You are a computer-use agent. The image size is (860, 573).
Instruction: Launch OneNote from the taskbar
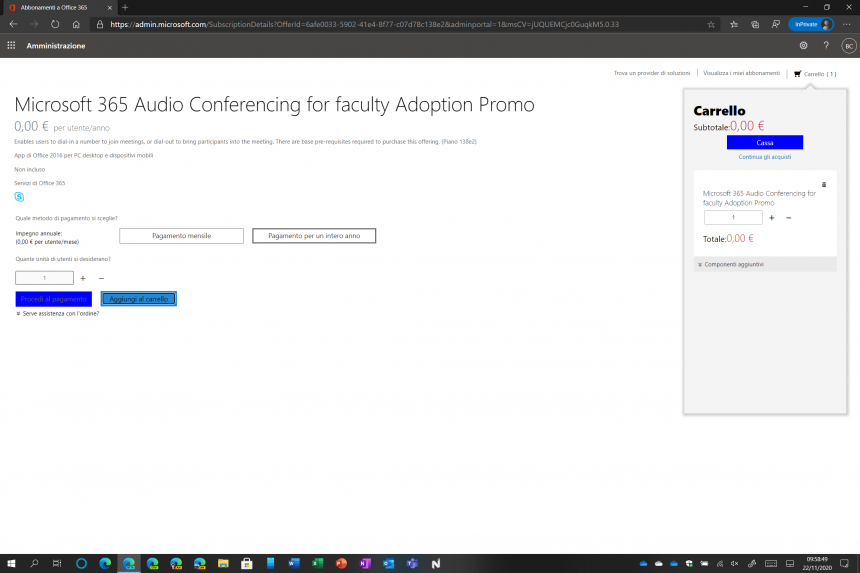(x=365, y=563)
